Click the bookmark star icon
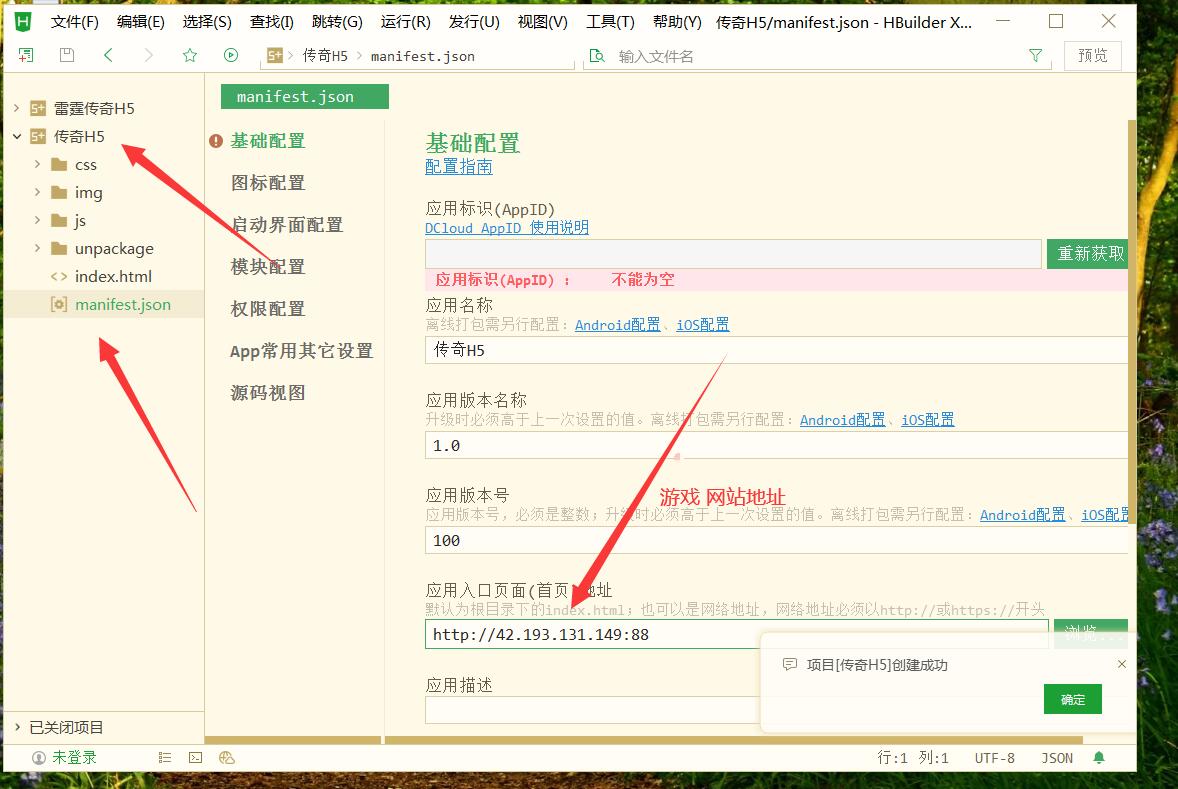The width and height of the screenshot is (1178, 789). (190, 56)
